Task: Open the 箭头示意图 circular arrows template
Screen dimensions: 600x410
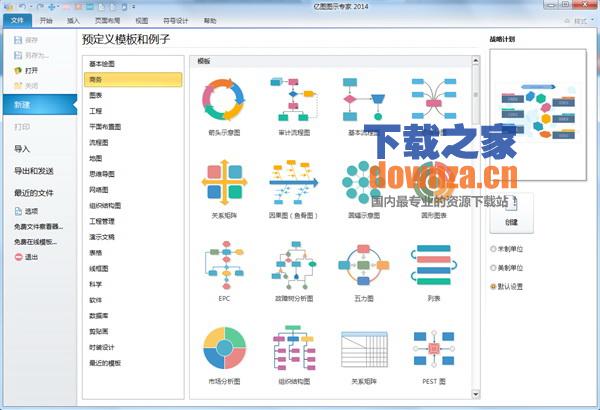Action: tap(224, 100)
